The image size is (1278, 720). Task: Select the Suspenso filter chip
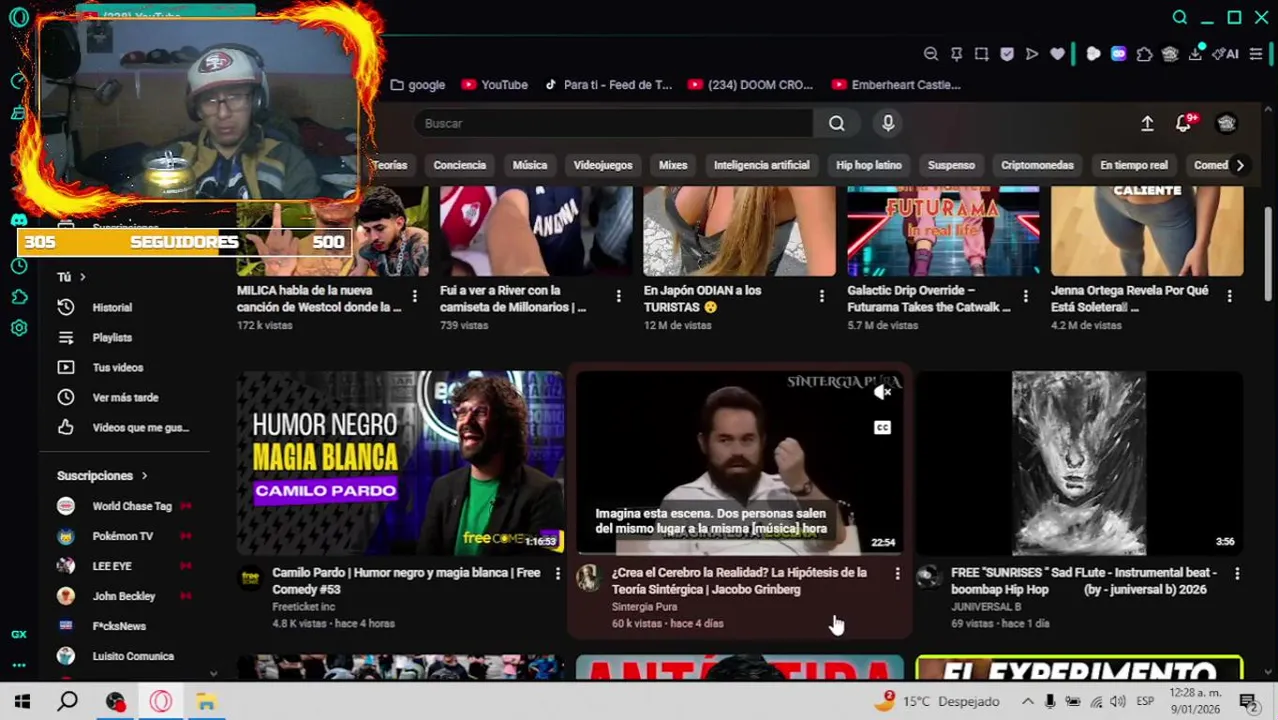click(x=951, y=165)
